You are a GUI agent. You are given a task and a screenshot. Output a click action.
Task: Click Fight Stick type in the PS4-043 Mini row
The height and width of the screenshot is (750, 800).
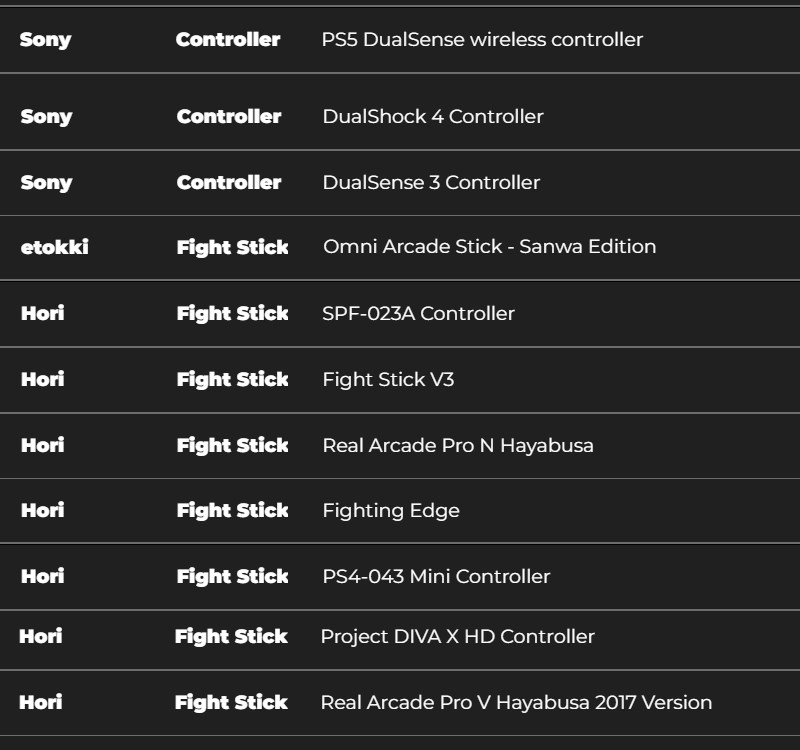pyautogui.click(x=232, y=576)
